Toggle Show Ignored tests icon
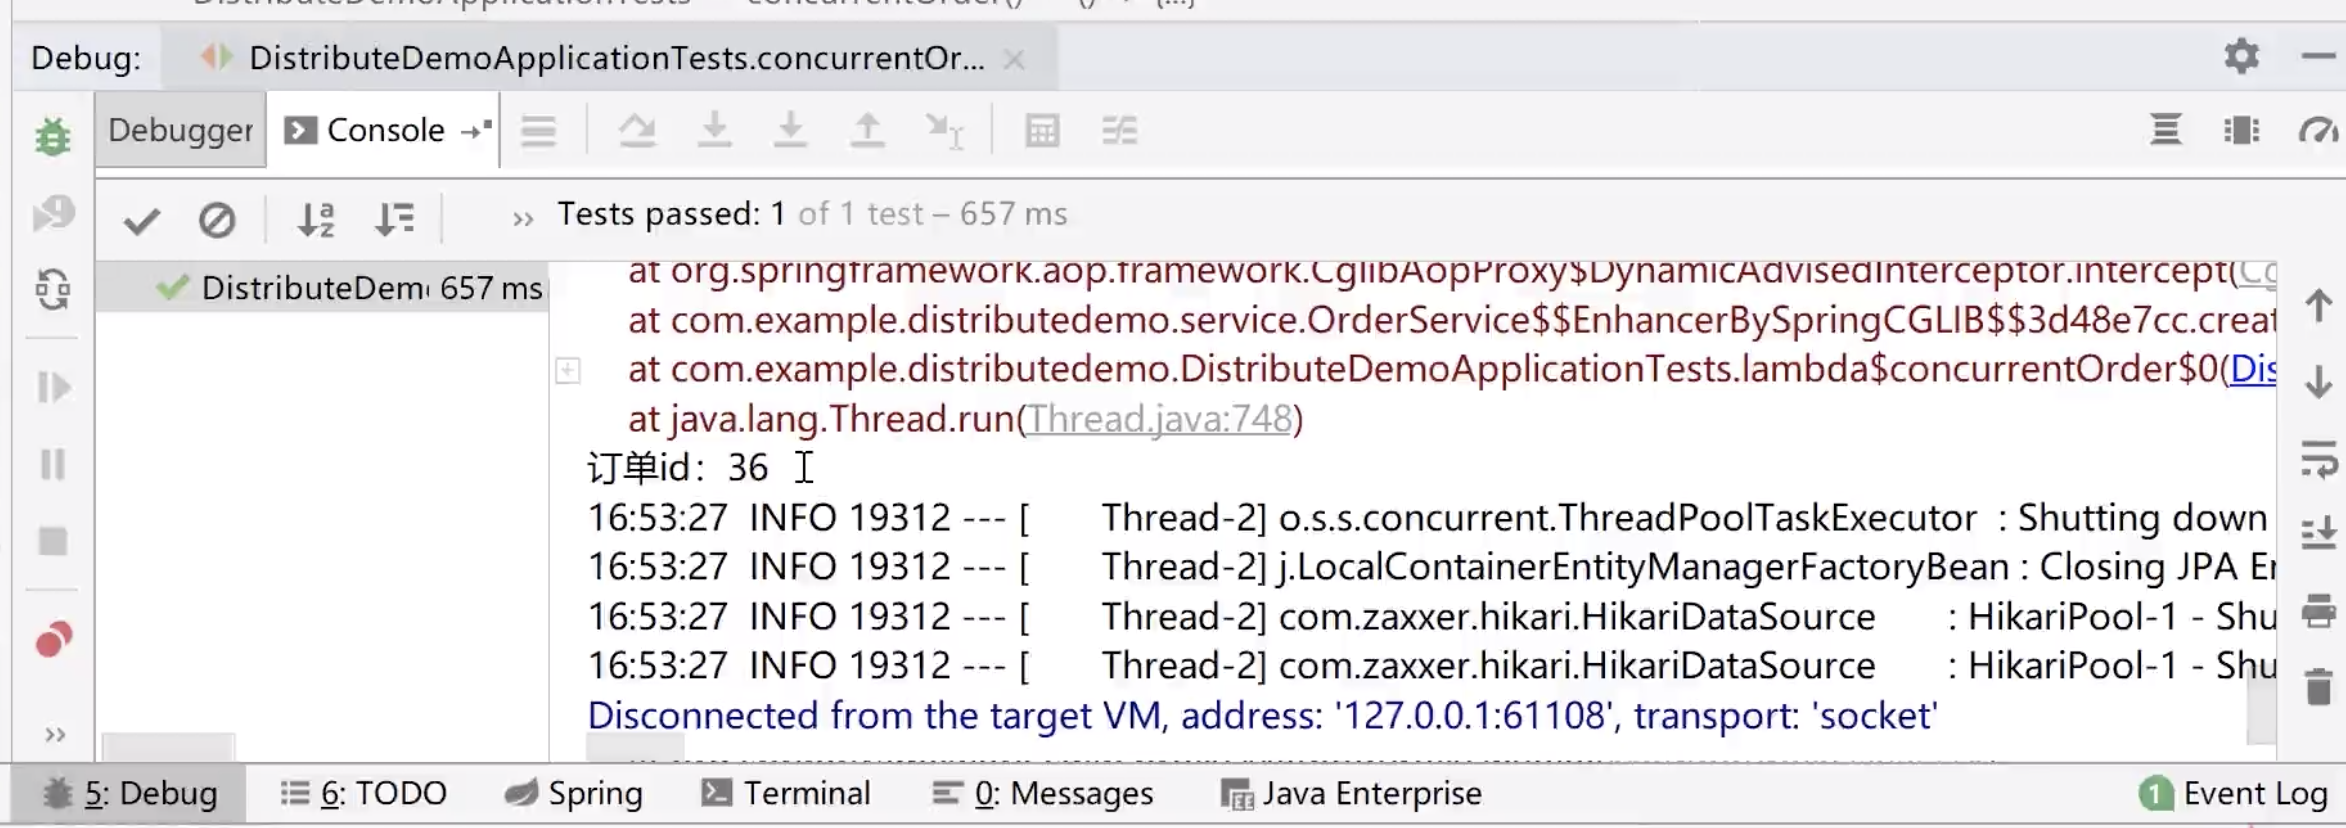This screenshot has width=2346, height=828. tap(217, 220)
